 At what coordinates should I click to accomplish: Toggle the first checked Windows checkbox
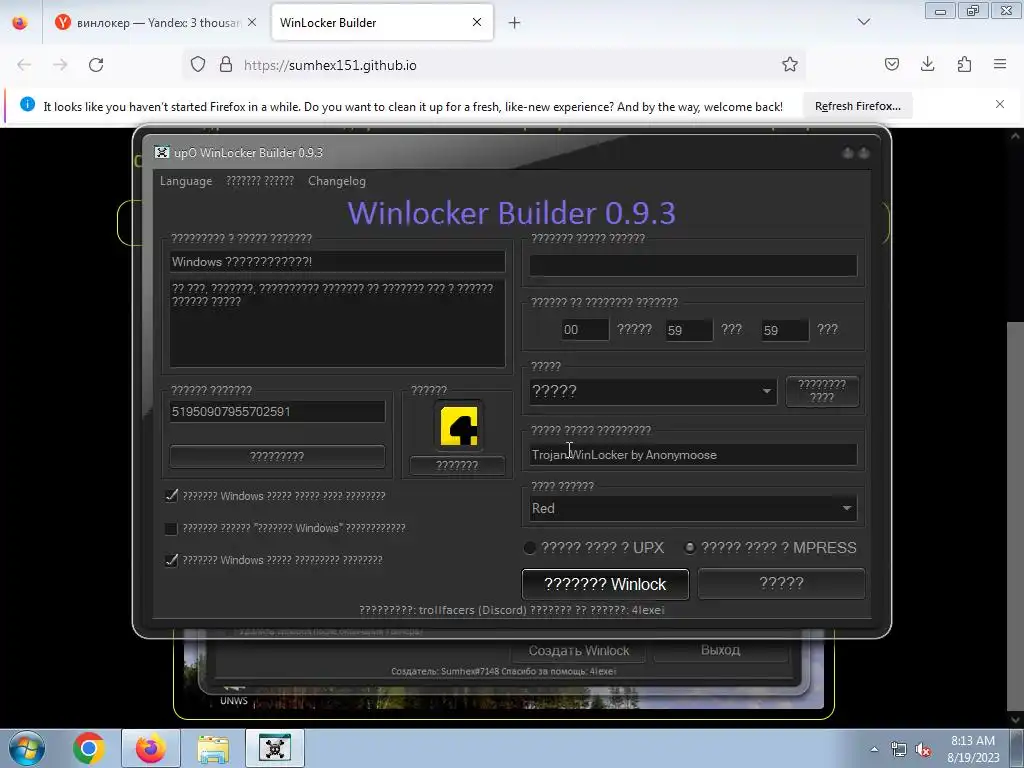171,496
